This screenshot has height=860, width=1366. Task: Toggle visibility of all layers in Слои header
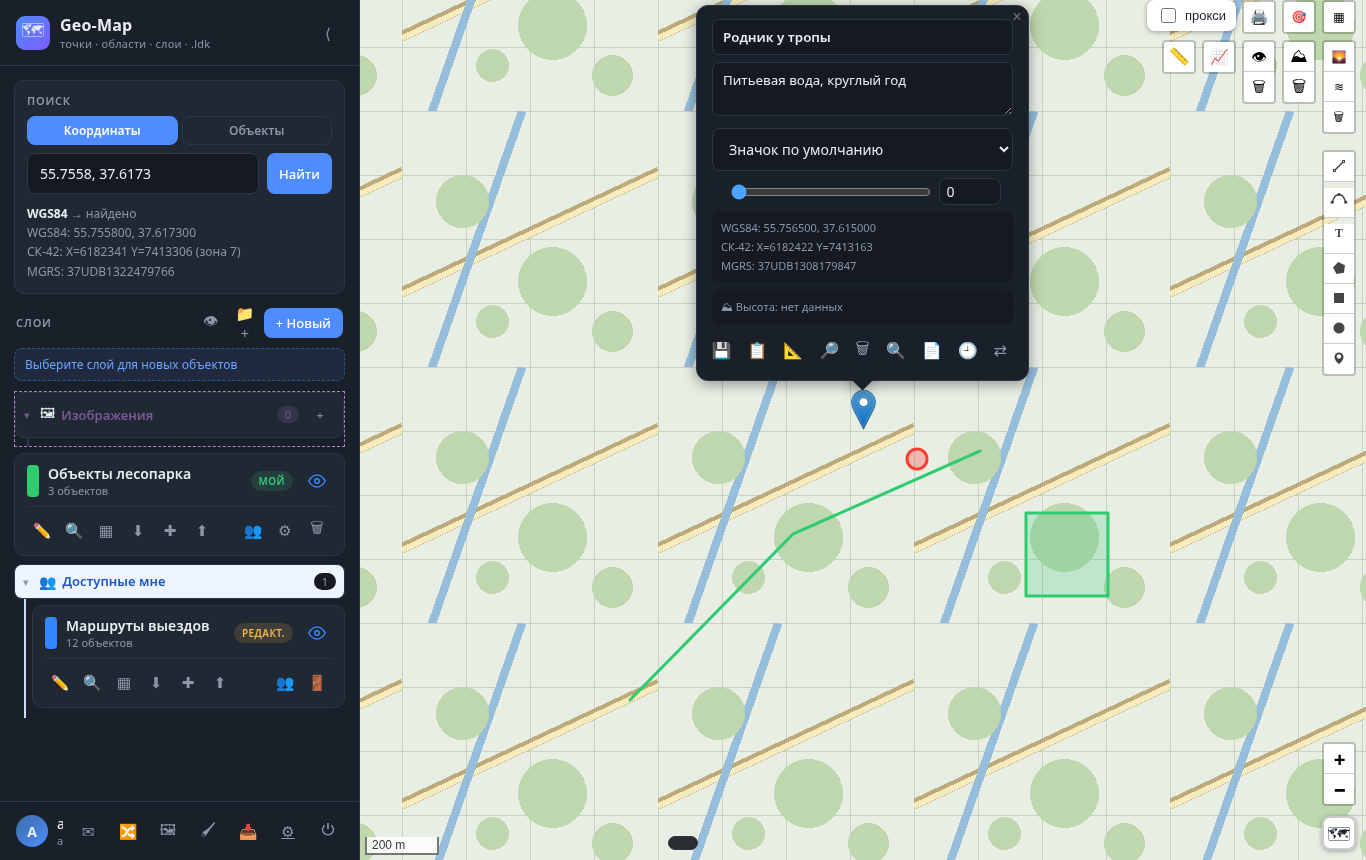coord(210,322)
